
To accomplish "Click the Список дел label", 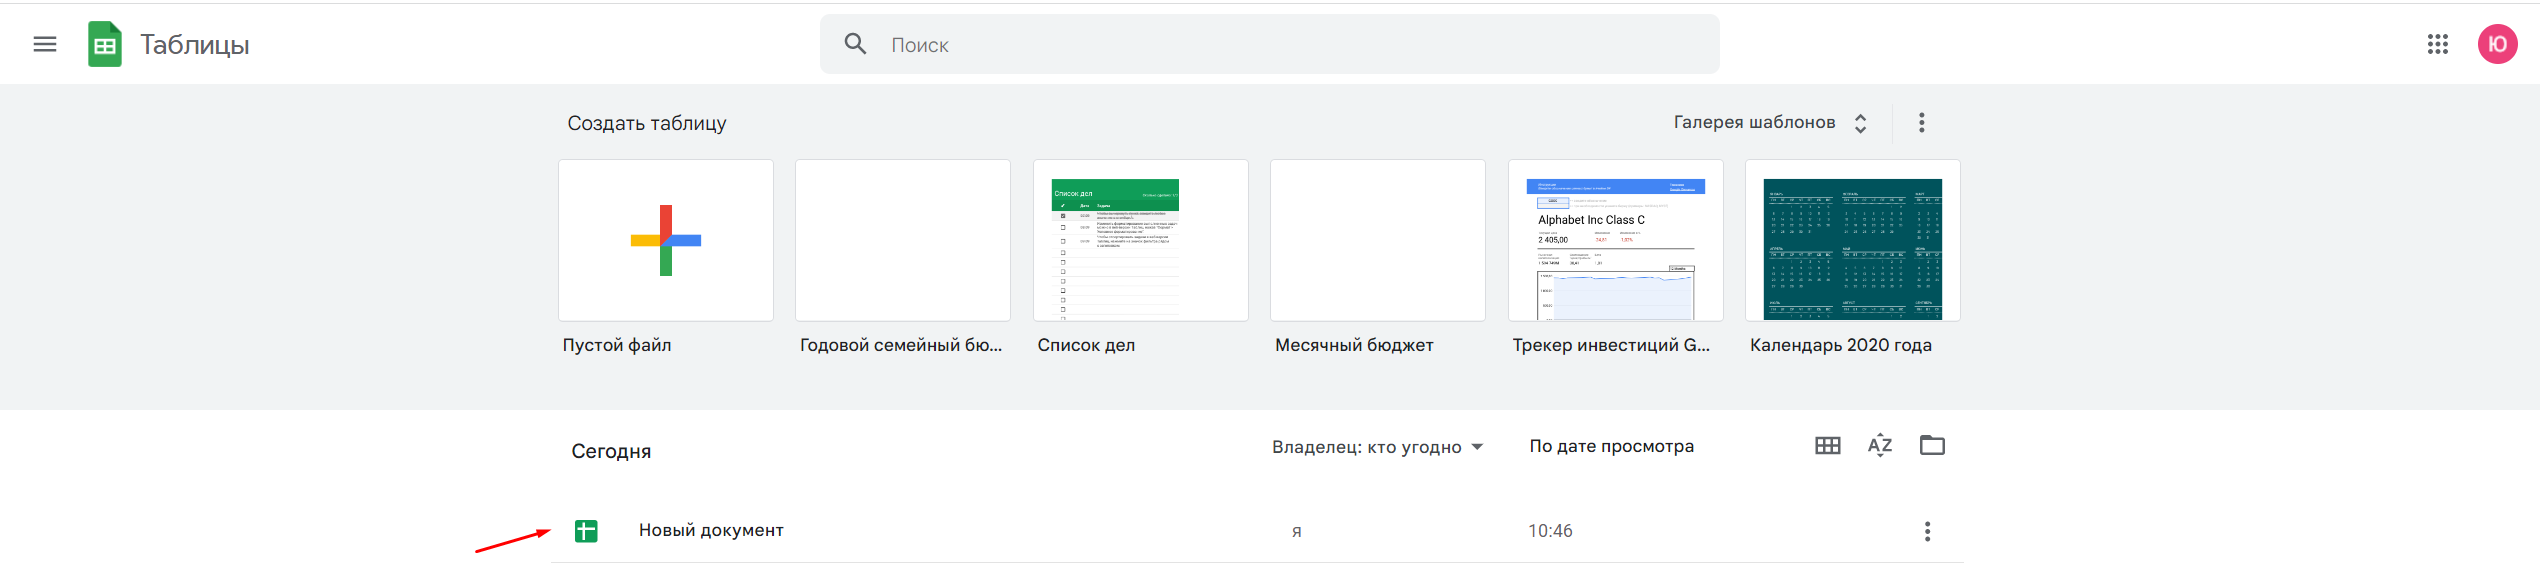I will pos(1086,345).
